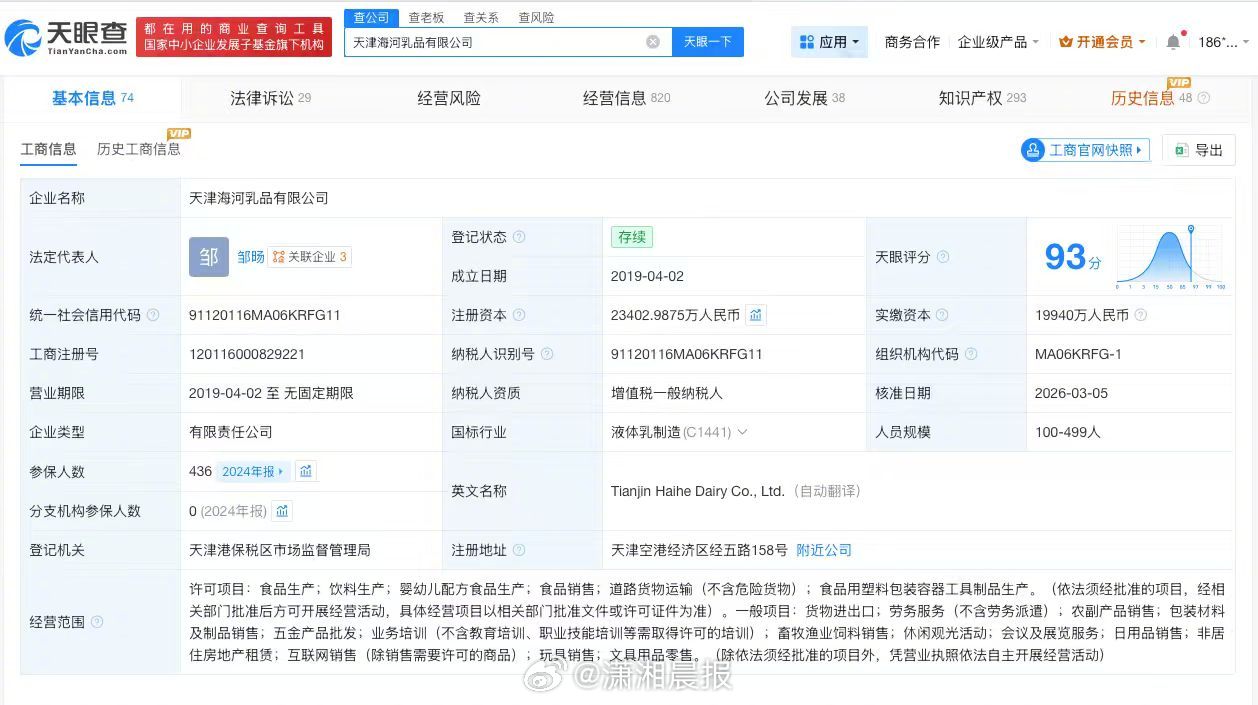The image size is (1258, 705).
Task: Open the 应用 grid menu
Action: point(829,42)
